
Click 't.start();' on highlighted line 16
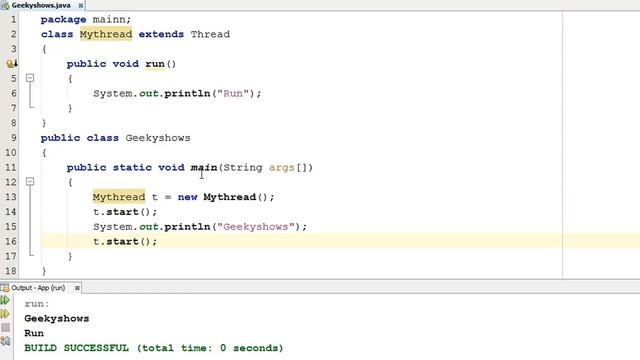point(125,242)
